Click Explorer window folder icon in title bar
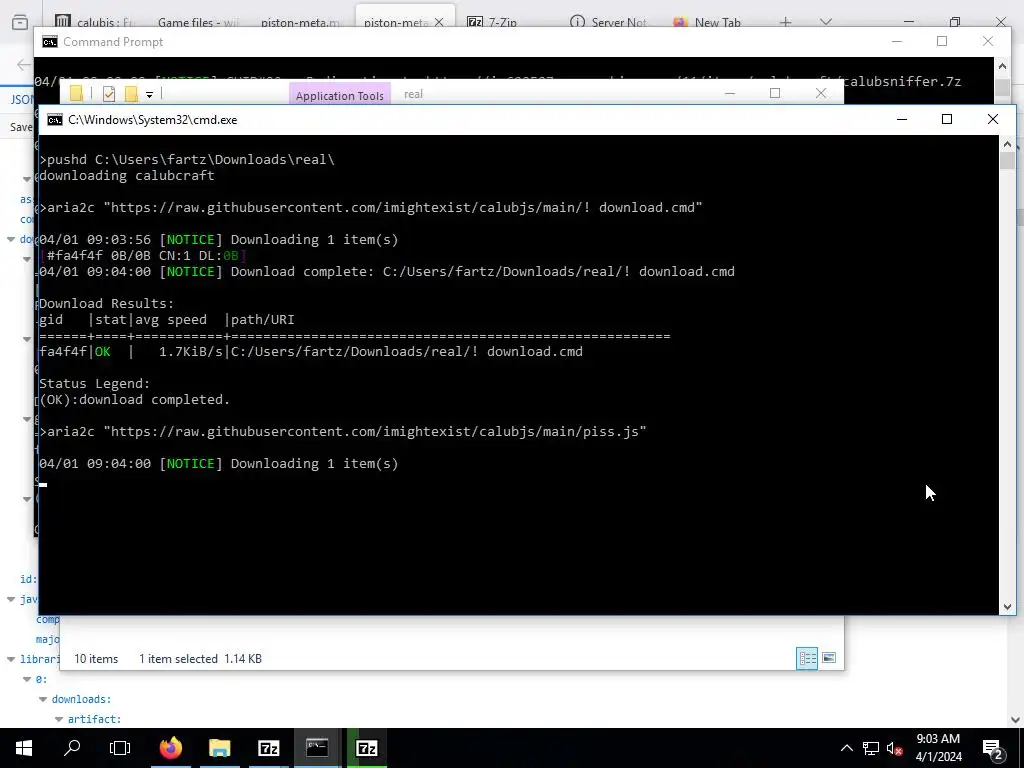 pos(76,94)
